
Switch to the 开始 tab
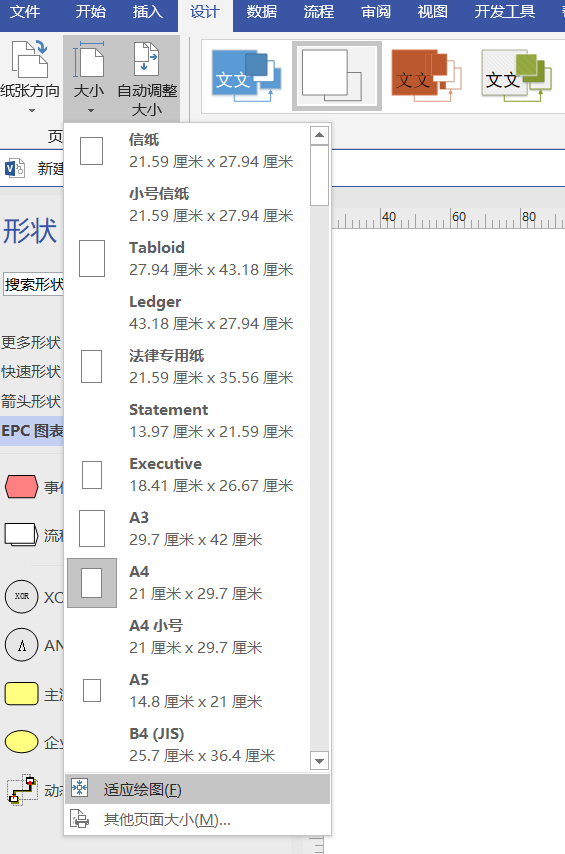coord(90,12)
